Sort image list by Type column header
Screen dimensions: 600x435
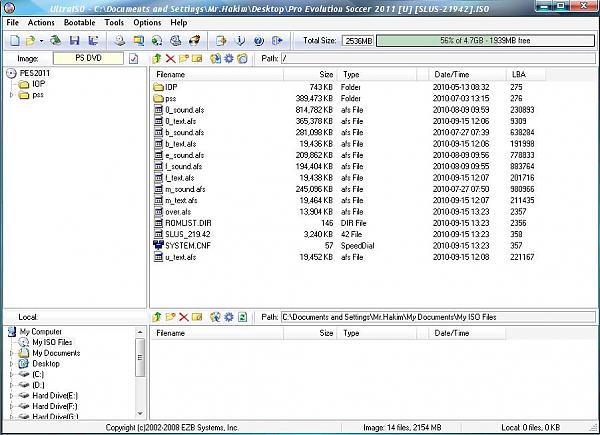(377, 75)
